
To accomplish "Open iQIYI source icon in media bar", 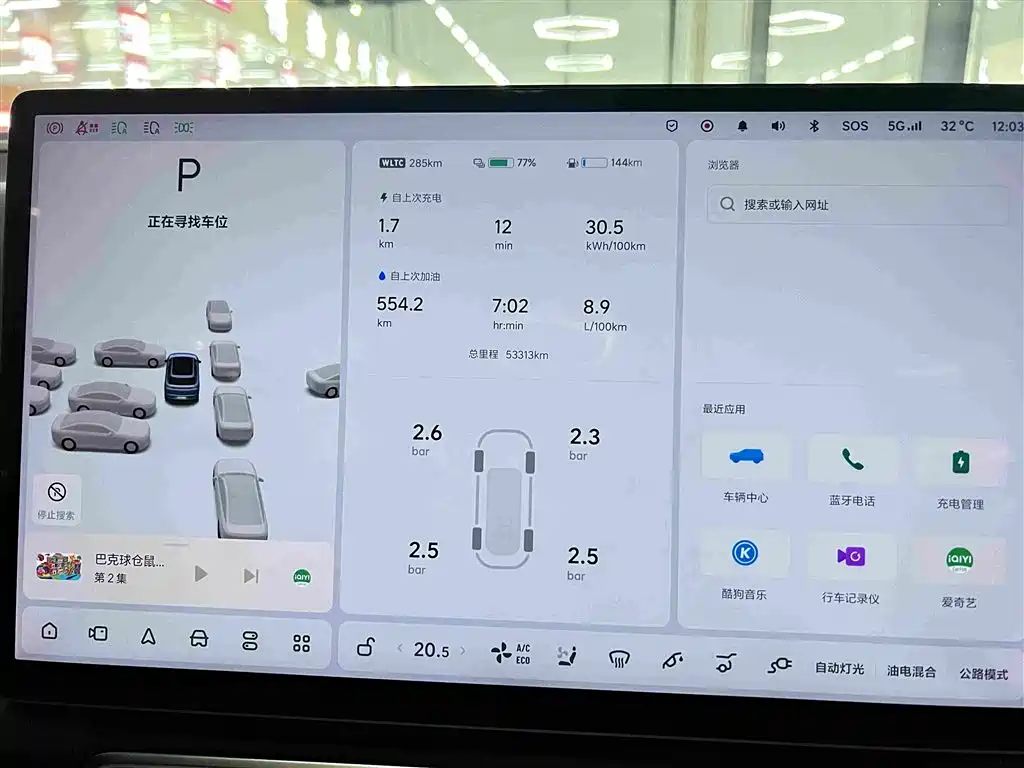I will point(302,577).
